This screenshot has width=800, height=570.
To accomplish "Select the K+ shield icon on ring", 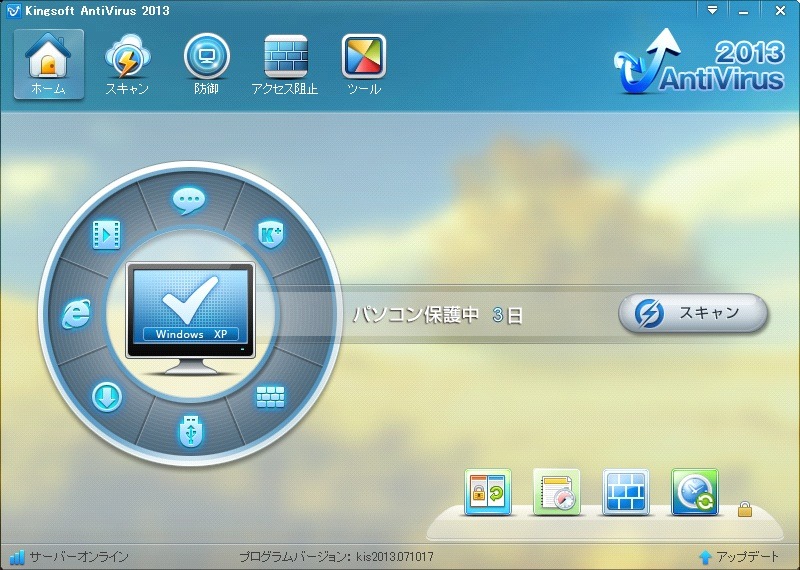I will pos(271,235).
